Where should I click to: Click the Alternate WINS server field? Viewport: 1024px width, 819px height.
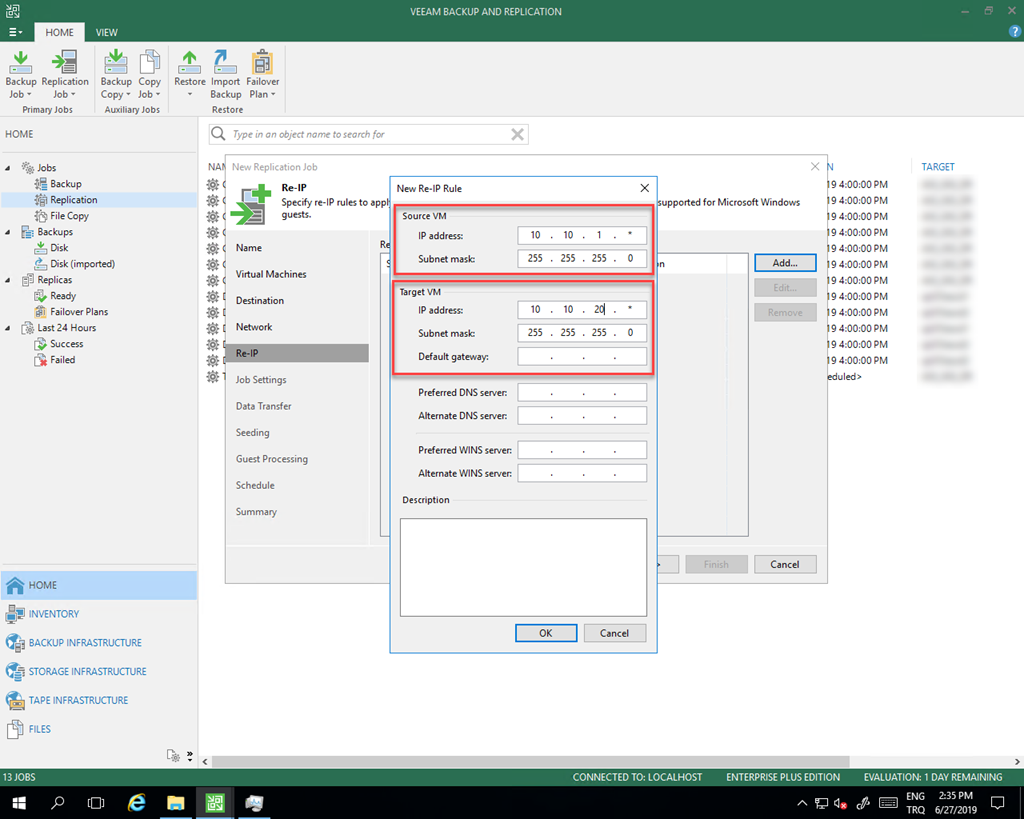tap(582, 474)
